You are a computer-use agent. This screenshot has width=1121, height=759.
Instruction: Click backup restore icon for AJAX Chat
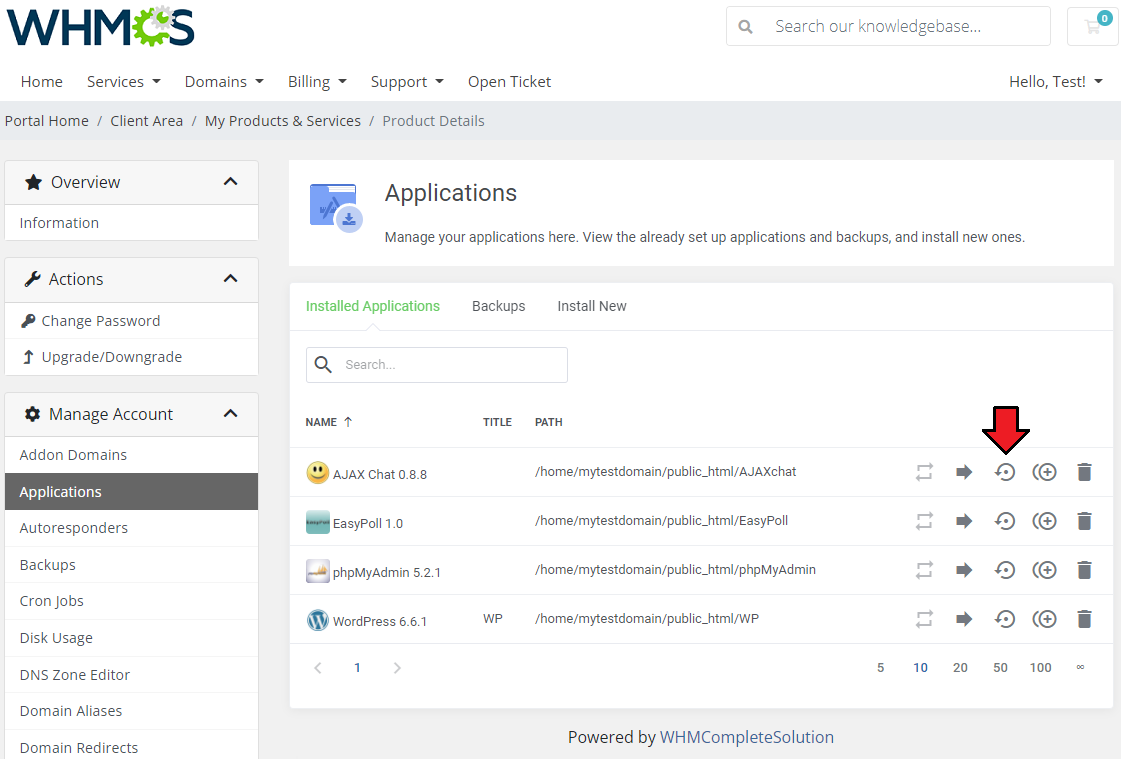pyautogui.click(x=1004, y=472)
